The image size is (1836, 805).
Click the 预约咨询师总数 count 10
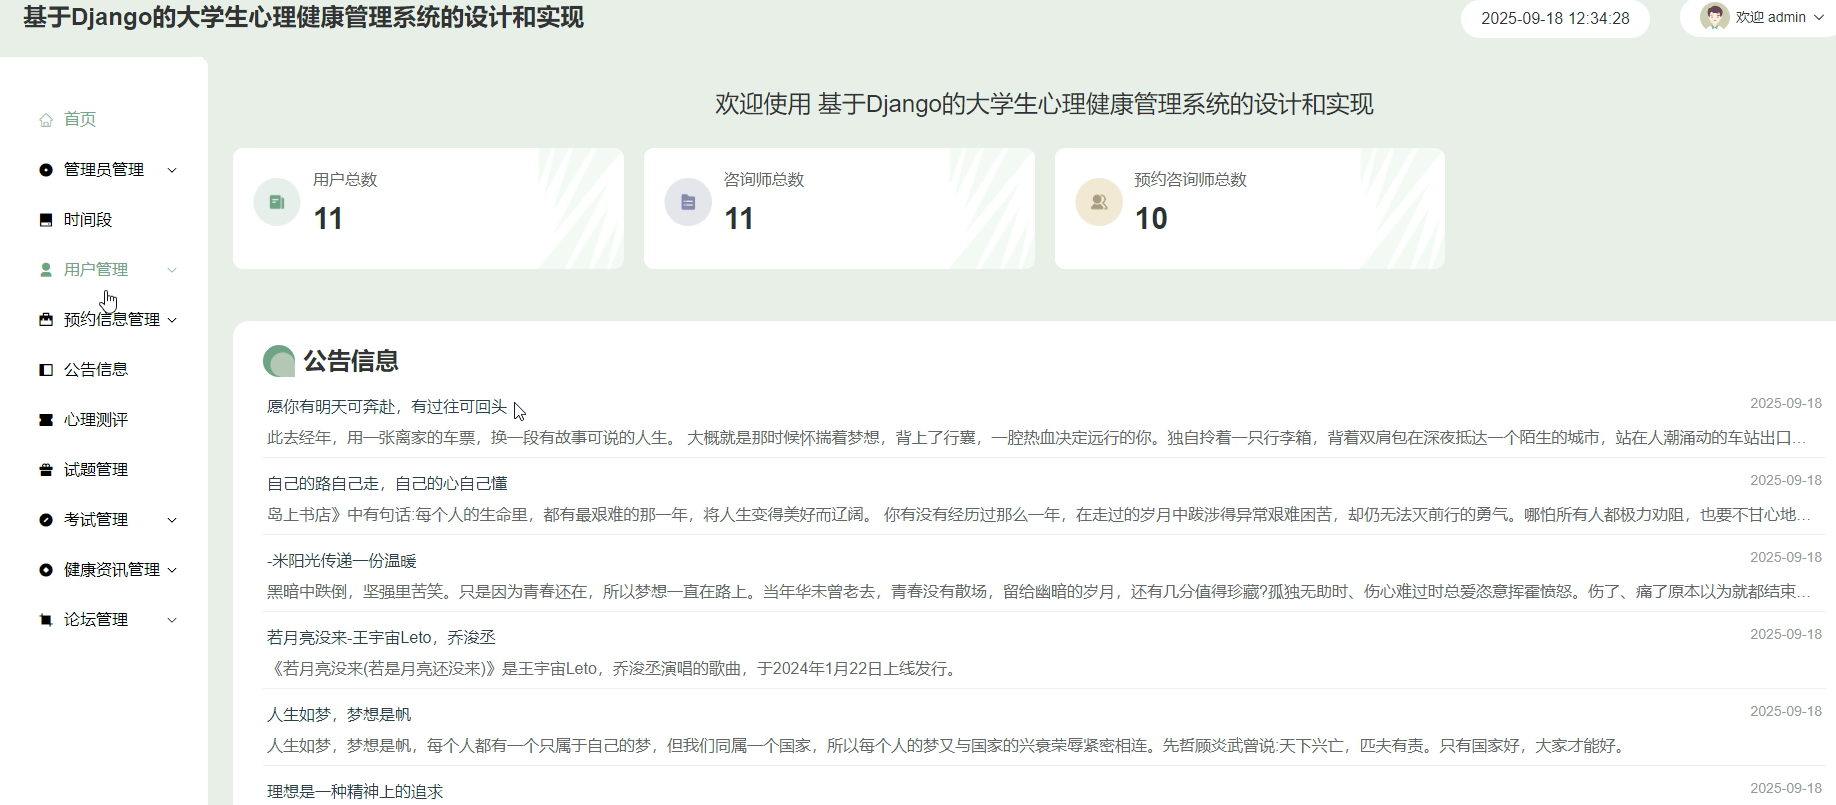pos(1151,219)
